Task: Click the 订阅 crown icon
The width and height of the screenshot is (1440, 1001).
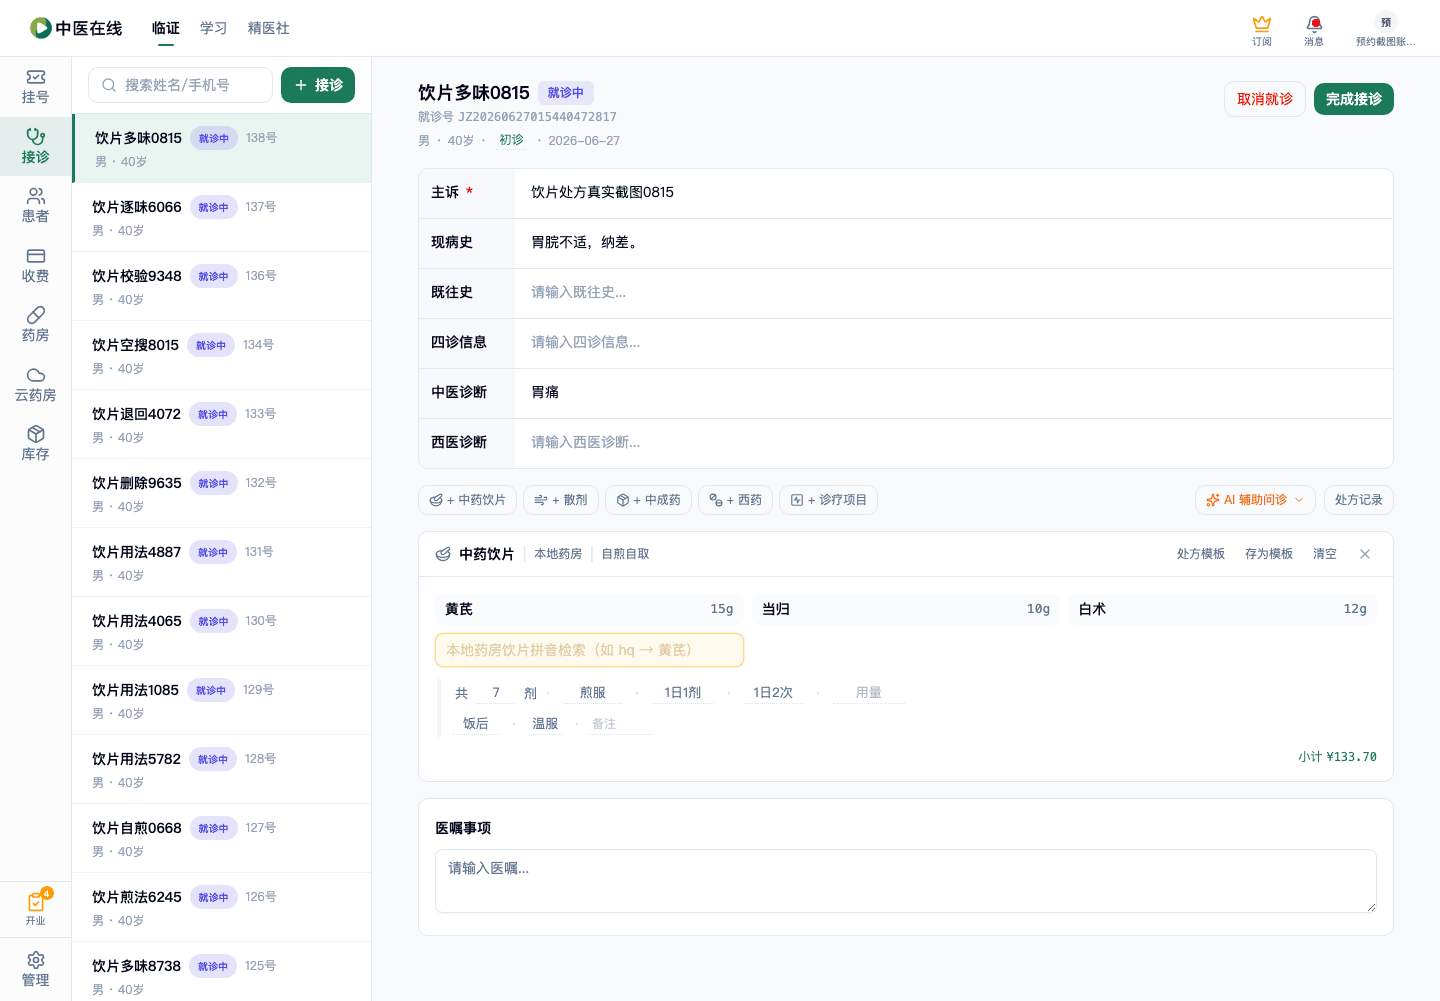Action: [x=1262, y=30]
